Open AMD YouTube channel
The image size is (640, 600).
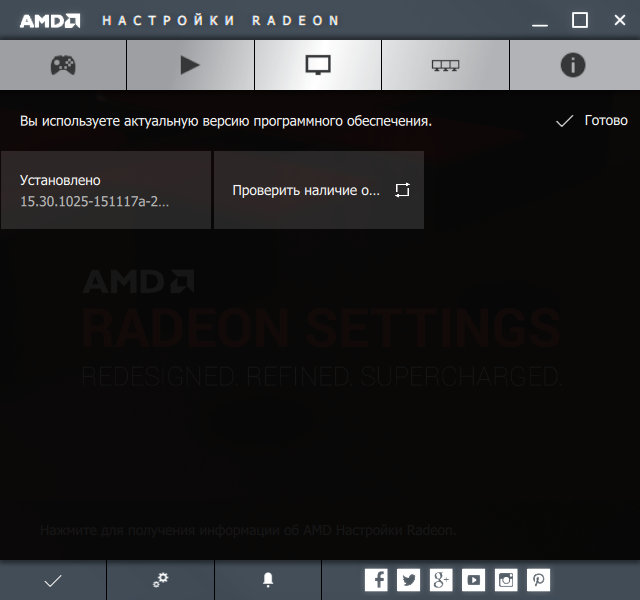[473, 580]
